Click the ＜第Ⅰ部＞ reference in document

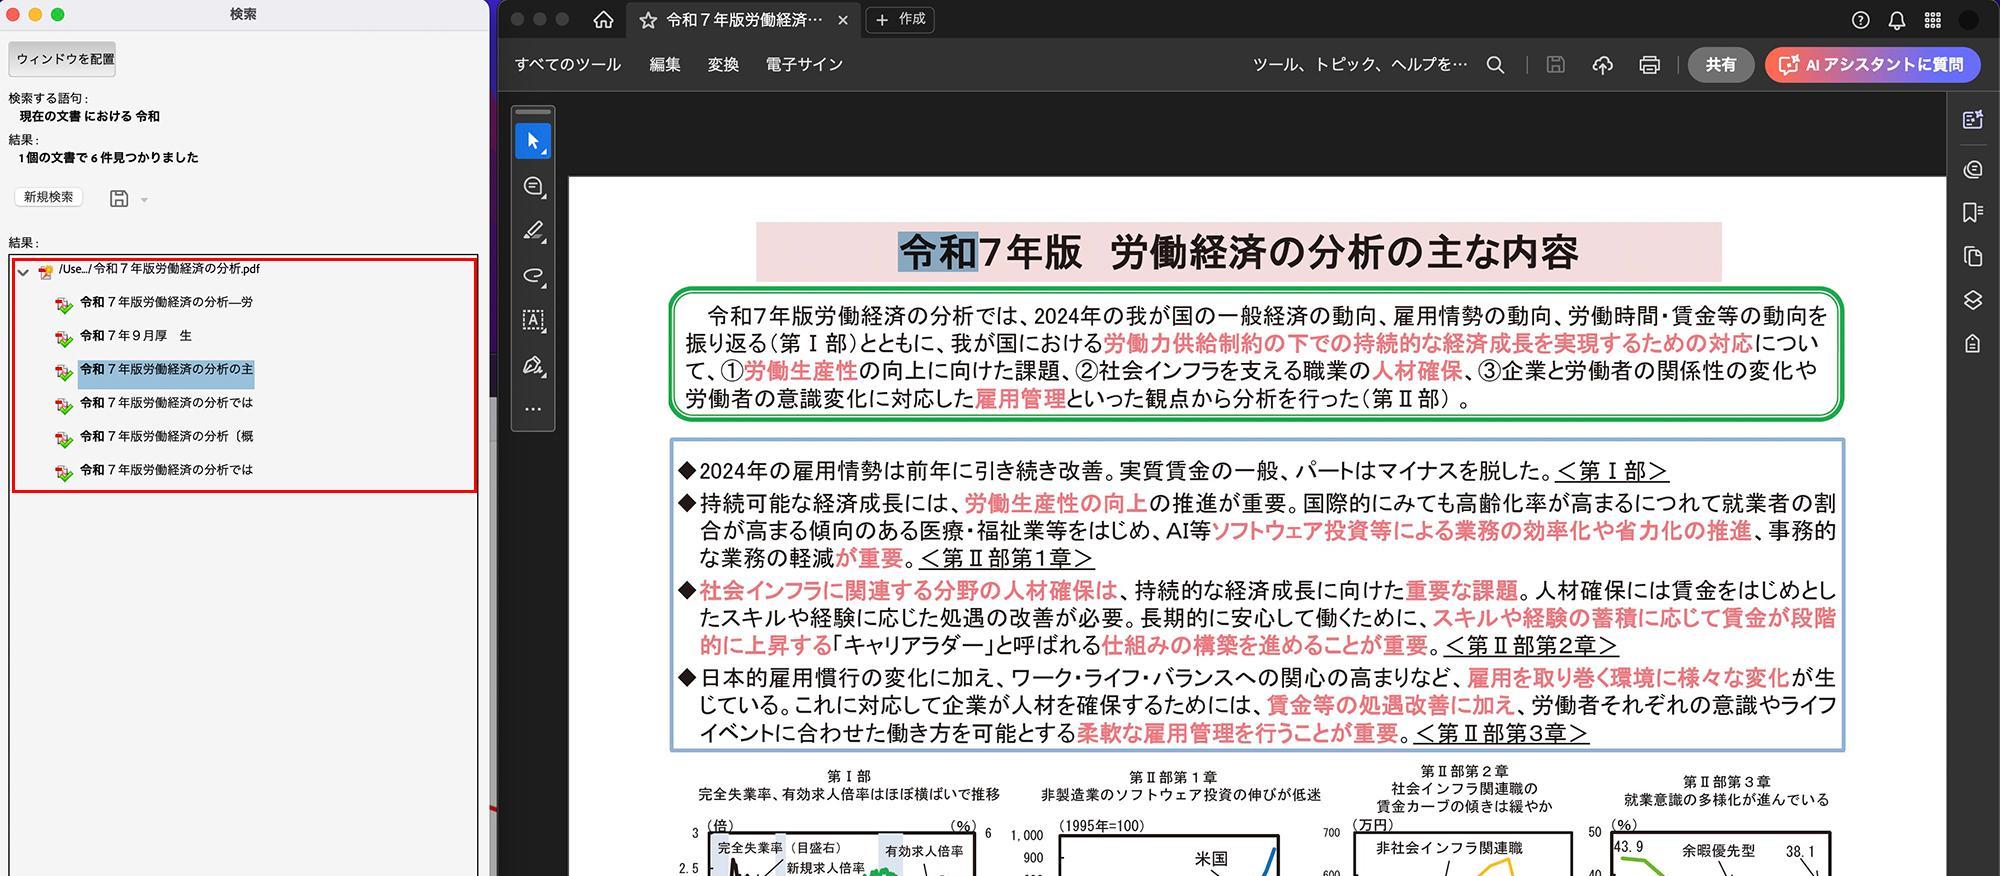[x=1612, y=471]
